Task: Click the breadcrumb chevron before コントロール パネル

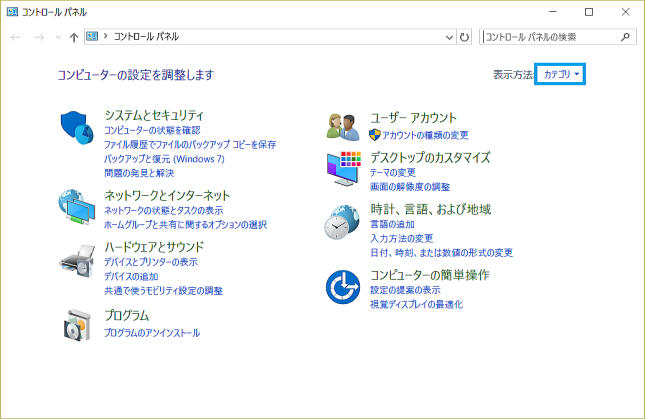Action: coord(105,36)
